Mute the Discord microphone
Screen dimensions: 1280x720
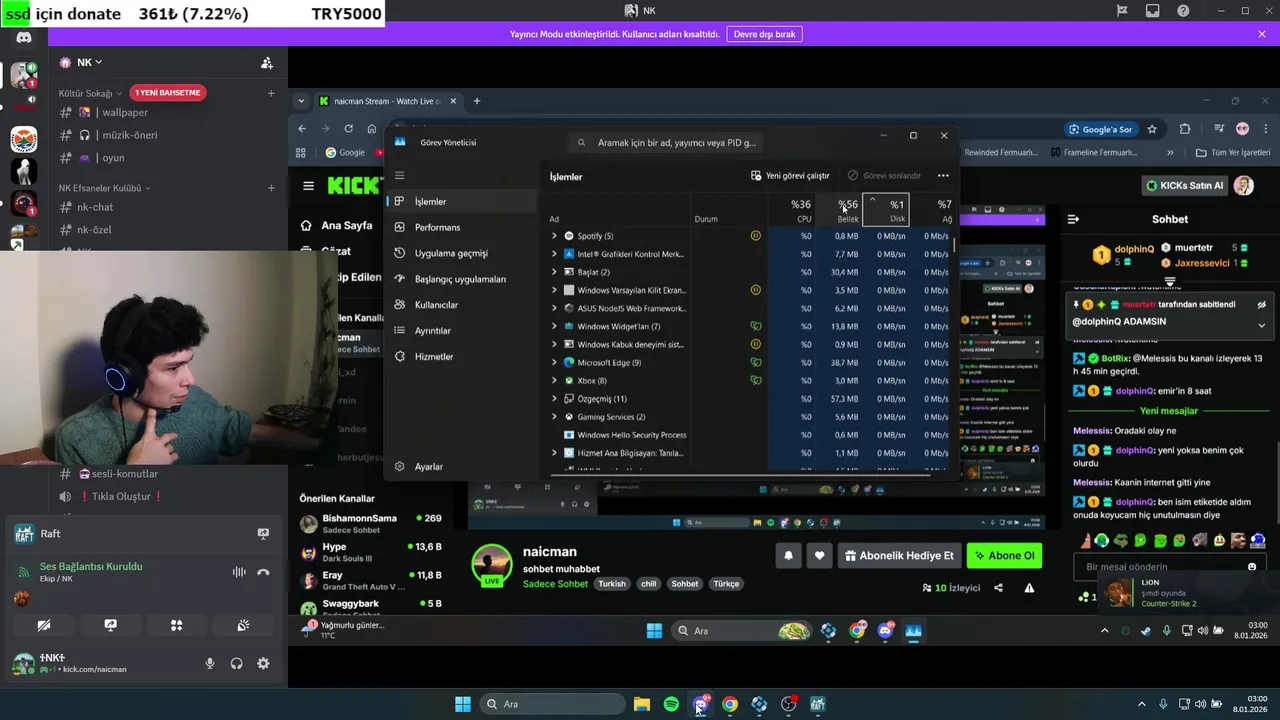point(210,663)
